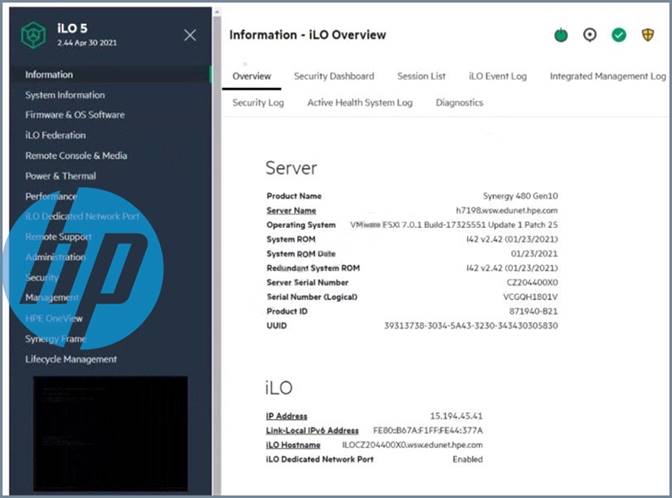This screenshot has width=672, height=498.
Task: Click the IPv6 address value FE80::B67A
Action: [x=428, y=430]
